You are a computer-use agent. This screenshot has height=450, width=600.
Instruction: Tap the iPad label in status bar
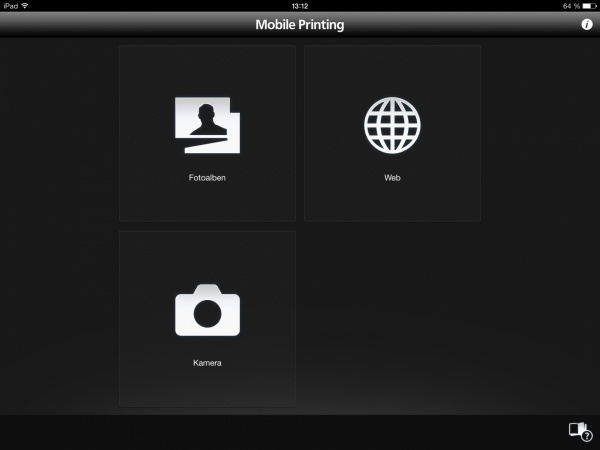(10, 5)
